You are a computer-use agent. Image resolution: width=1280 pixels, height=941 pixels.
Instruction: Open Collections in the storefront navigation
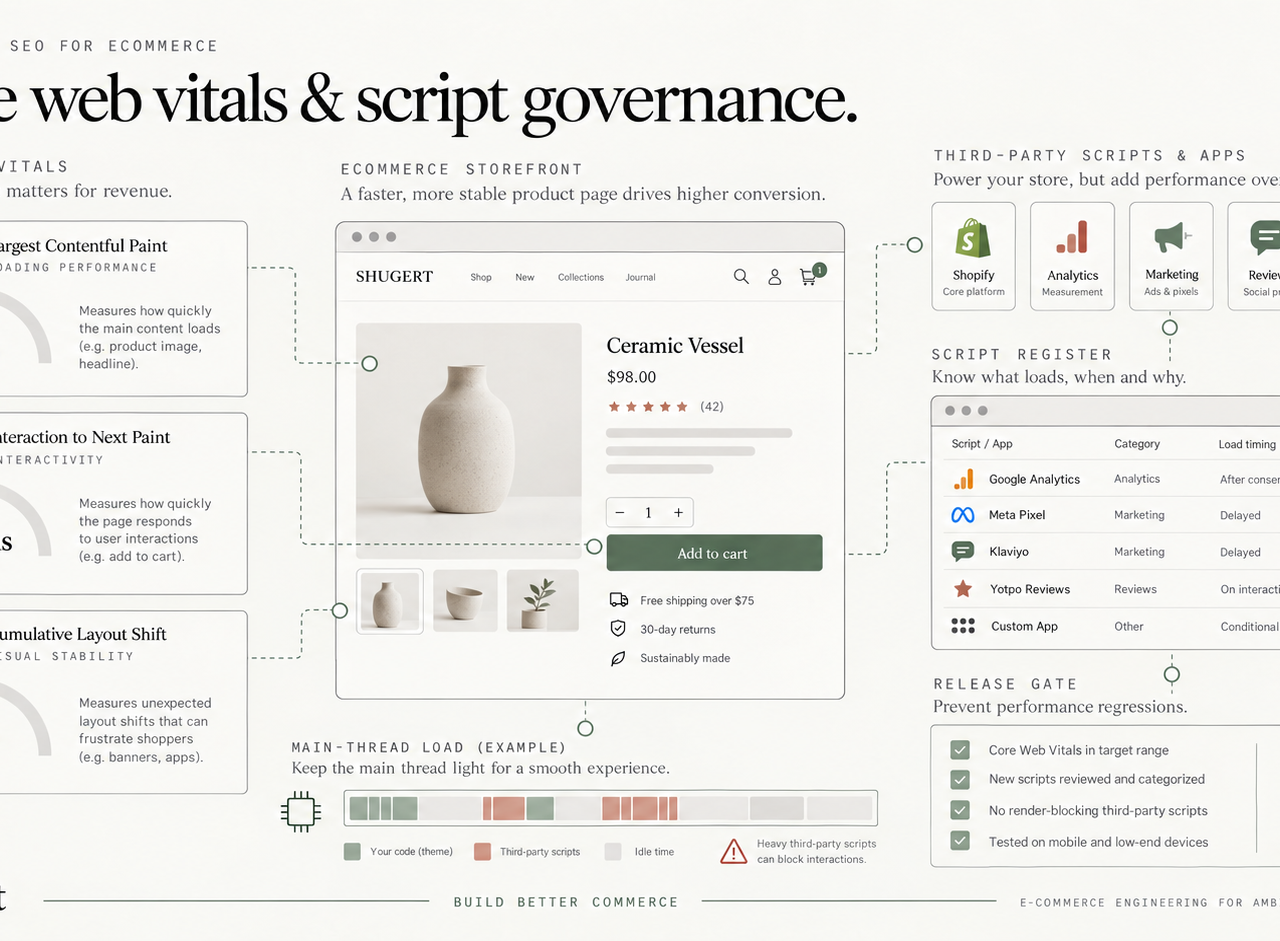tap(581, 277)
